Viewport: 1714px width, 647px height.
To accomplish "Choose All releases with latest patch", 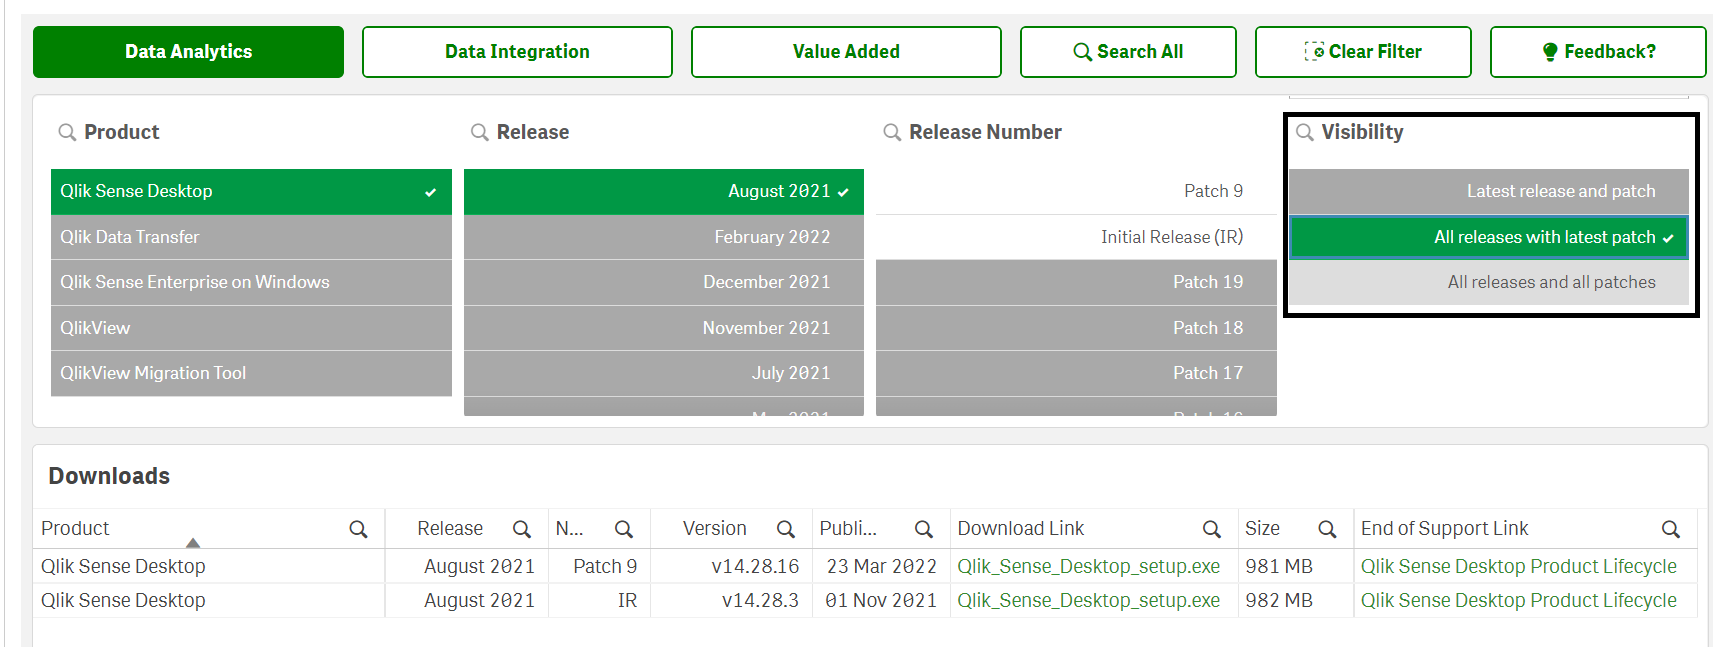I will pos(1489,237).
